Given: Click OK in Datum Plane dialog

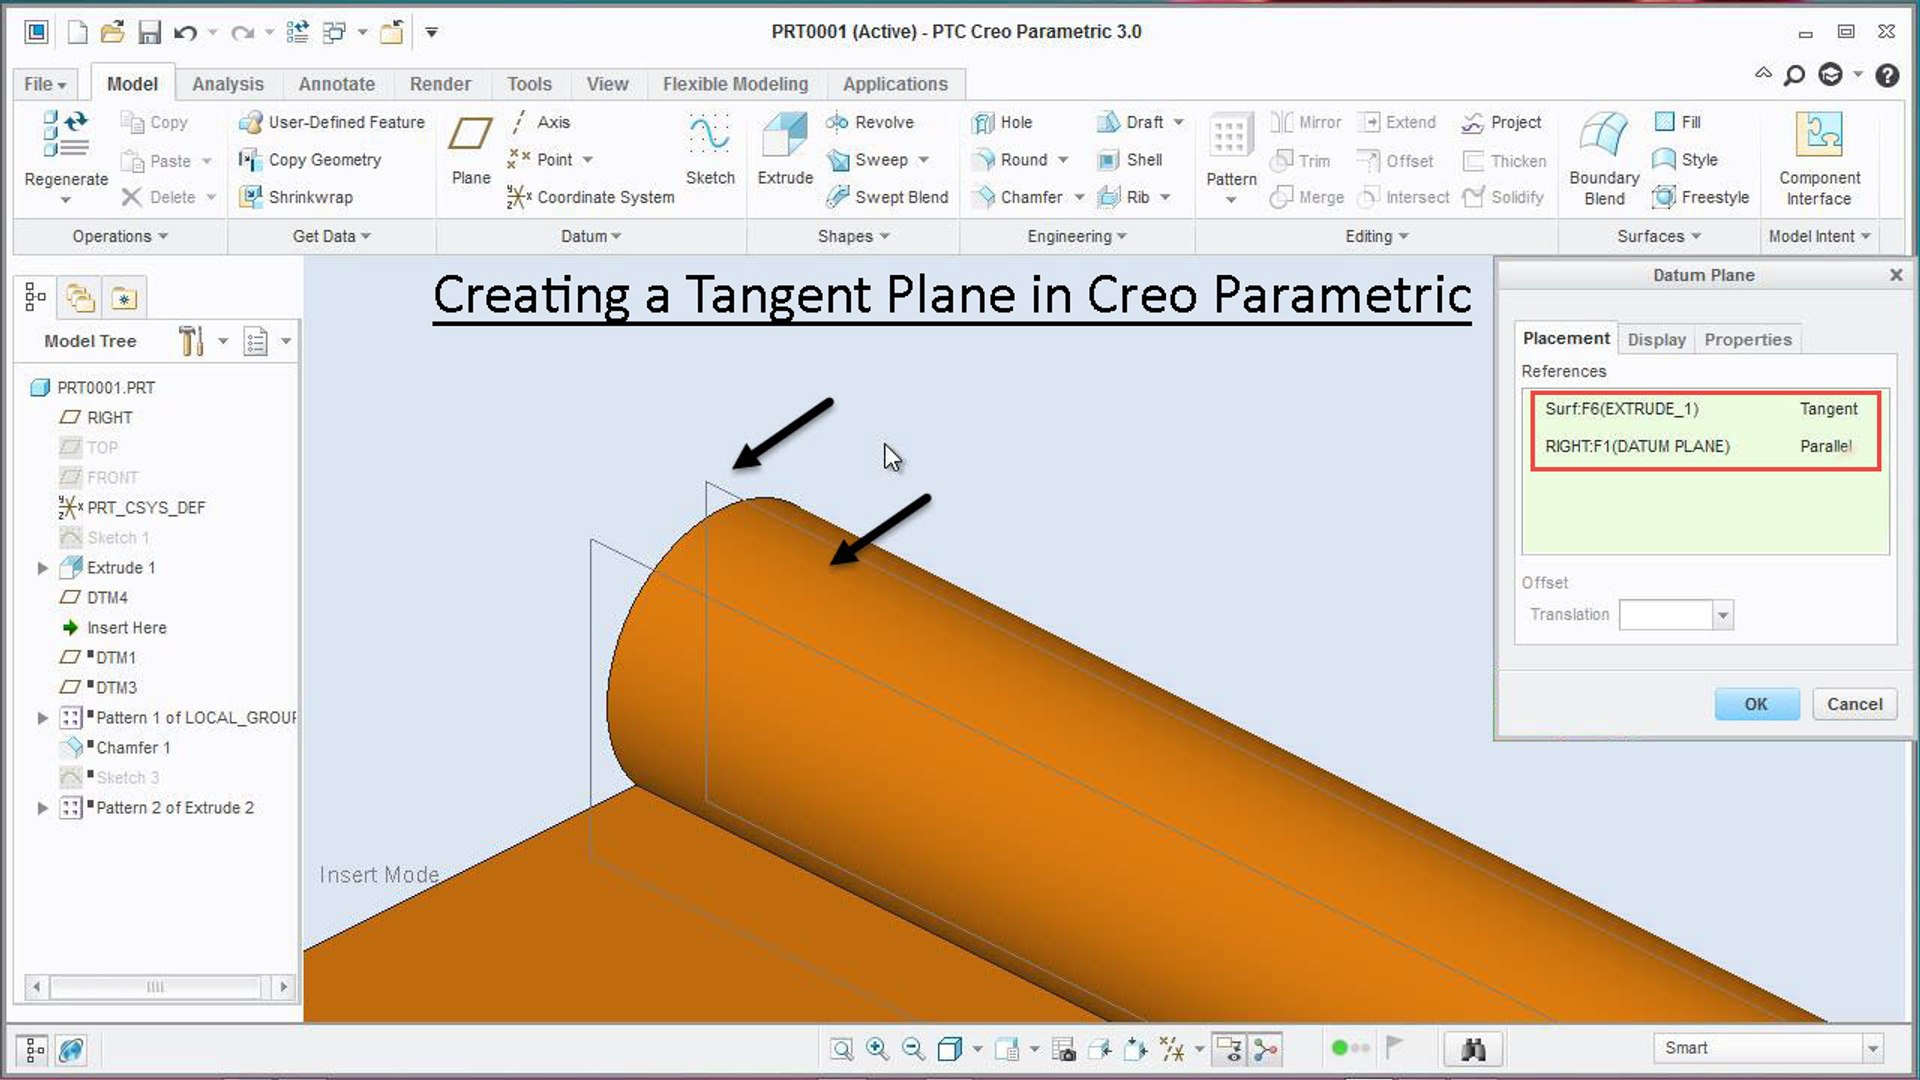Looking at the screenshot, I should pyautogui.click(x=1756, y=704).
